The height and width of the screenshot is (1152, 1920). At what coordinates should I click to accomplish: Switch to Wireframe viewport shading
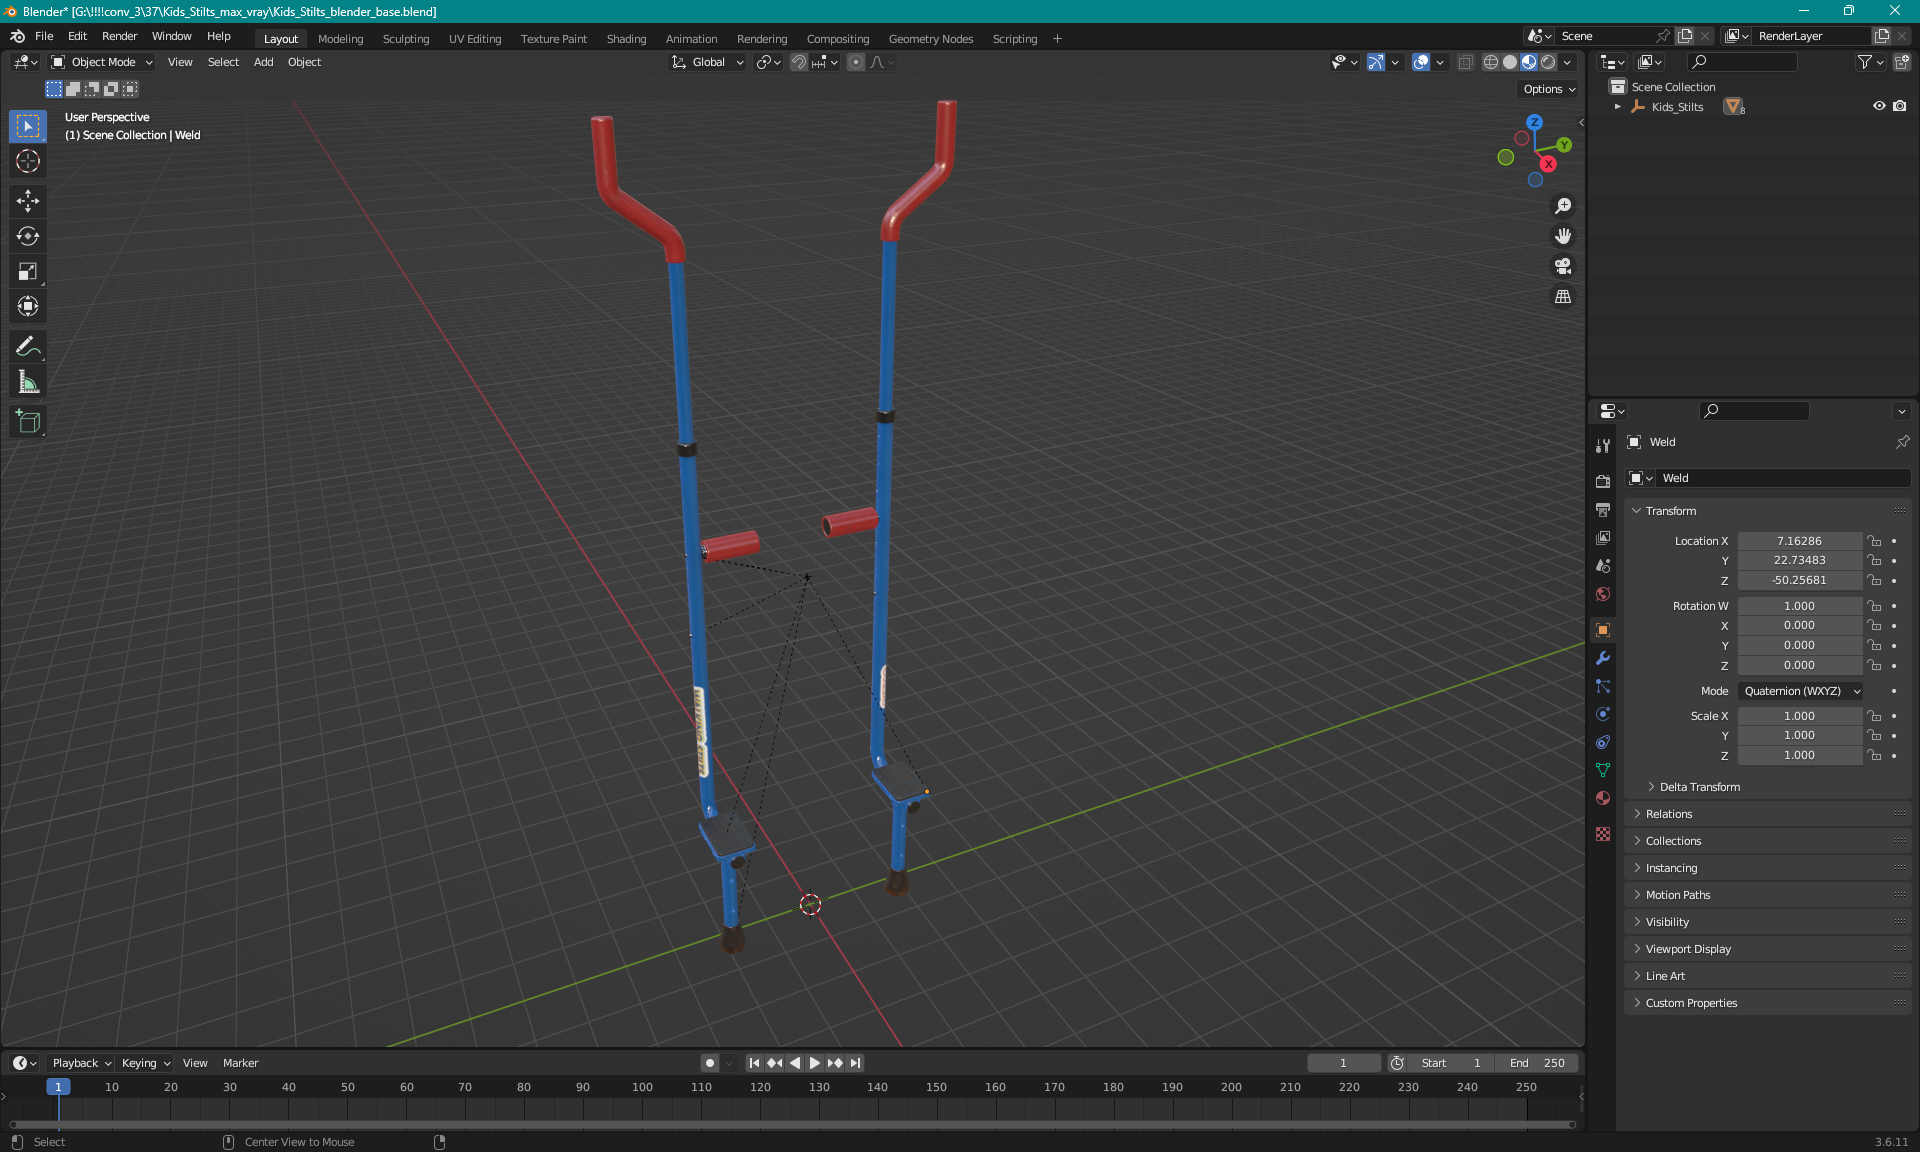[x=1490, y=62]
